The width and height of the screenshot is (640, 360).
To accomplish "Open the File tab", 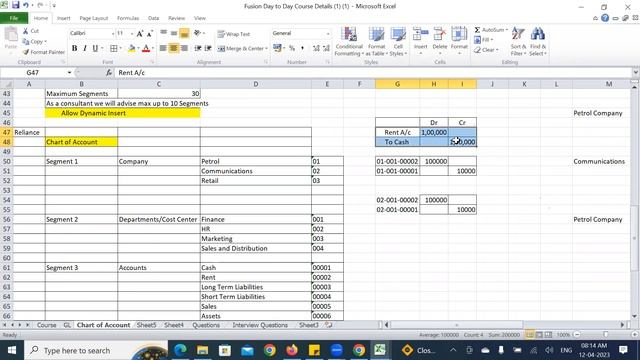I will (14, 18).
